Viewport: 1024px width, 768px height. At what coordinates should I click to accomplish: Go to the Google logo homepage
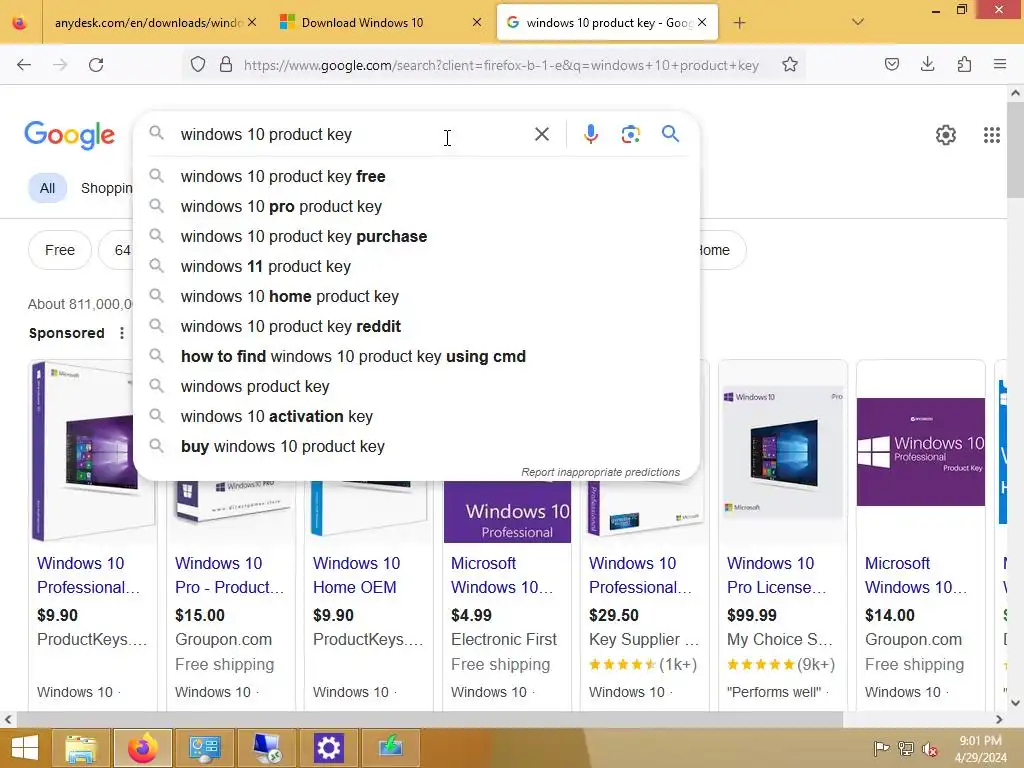pos(69,135)
